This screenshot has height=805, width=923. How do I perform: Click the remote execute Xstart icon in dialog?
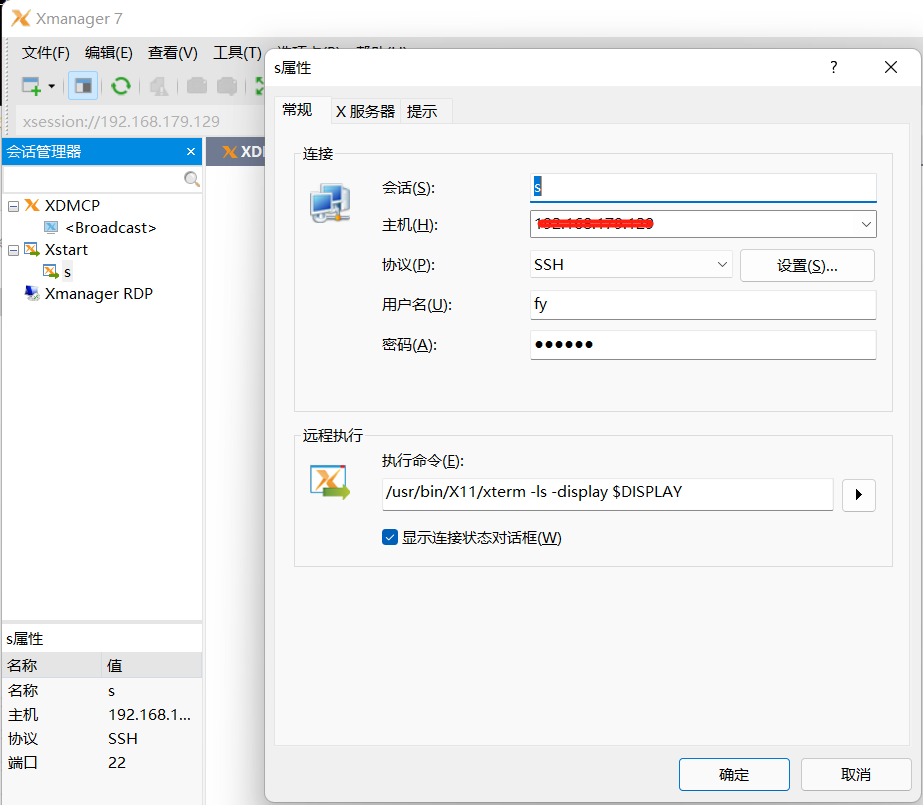coord(330,482)
